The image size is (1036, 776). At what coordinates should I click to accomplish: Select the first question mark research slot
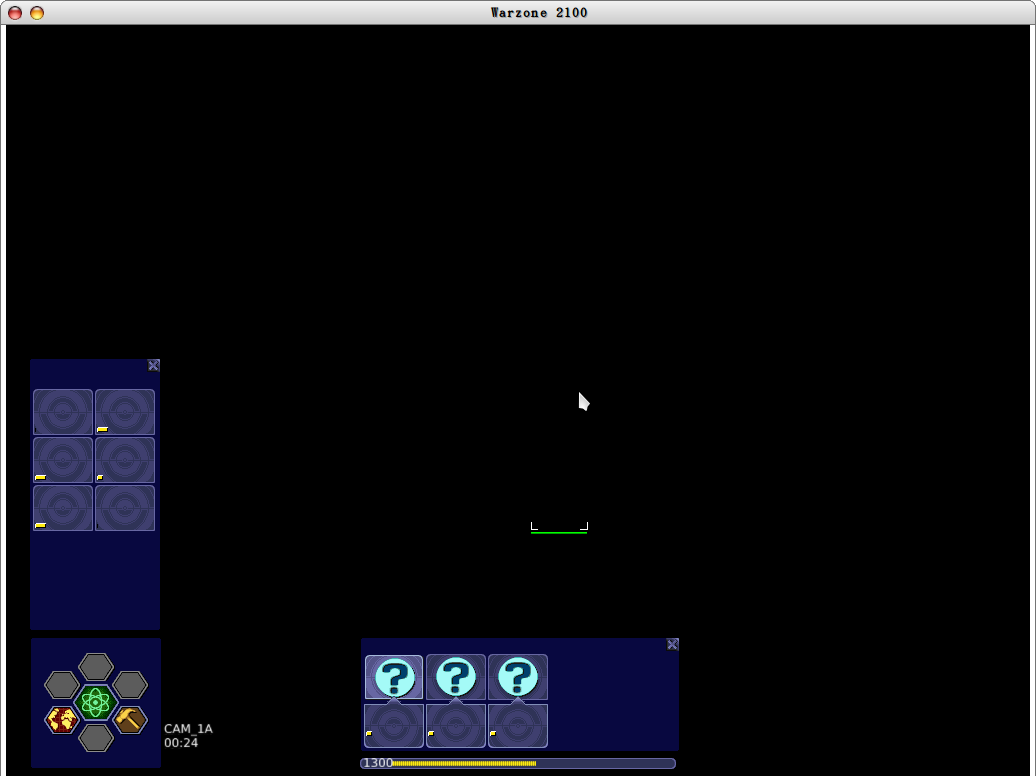(394, 677)
